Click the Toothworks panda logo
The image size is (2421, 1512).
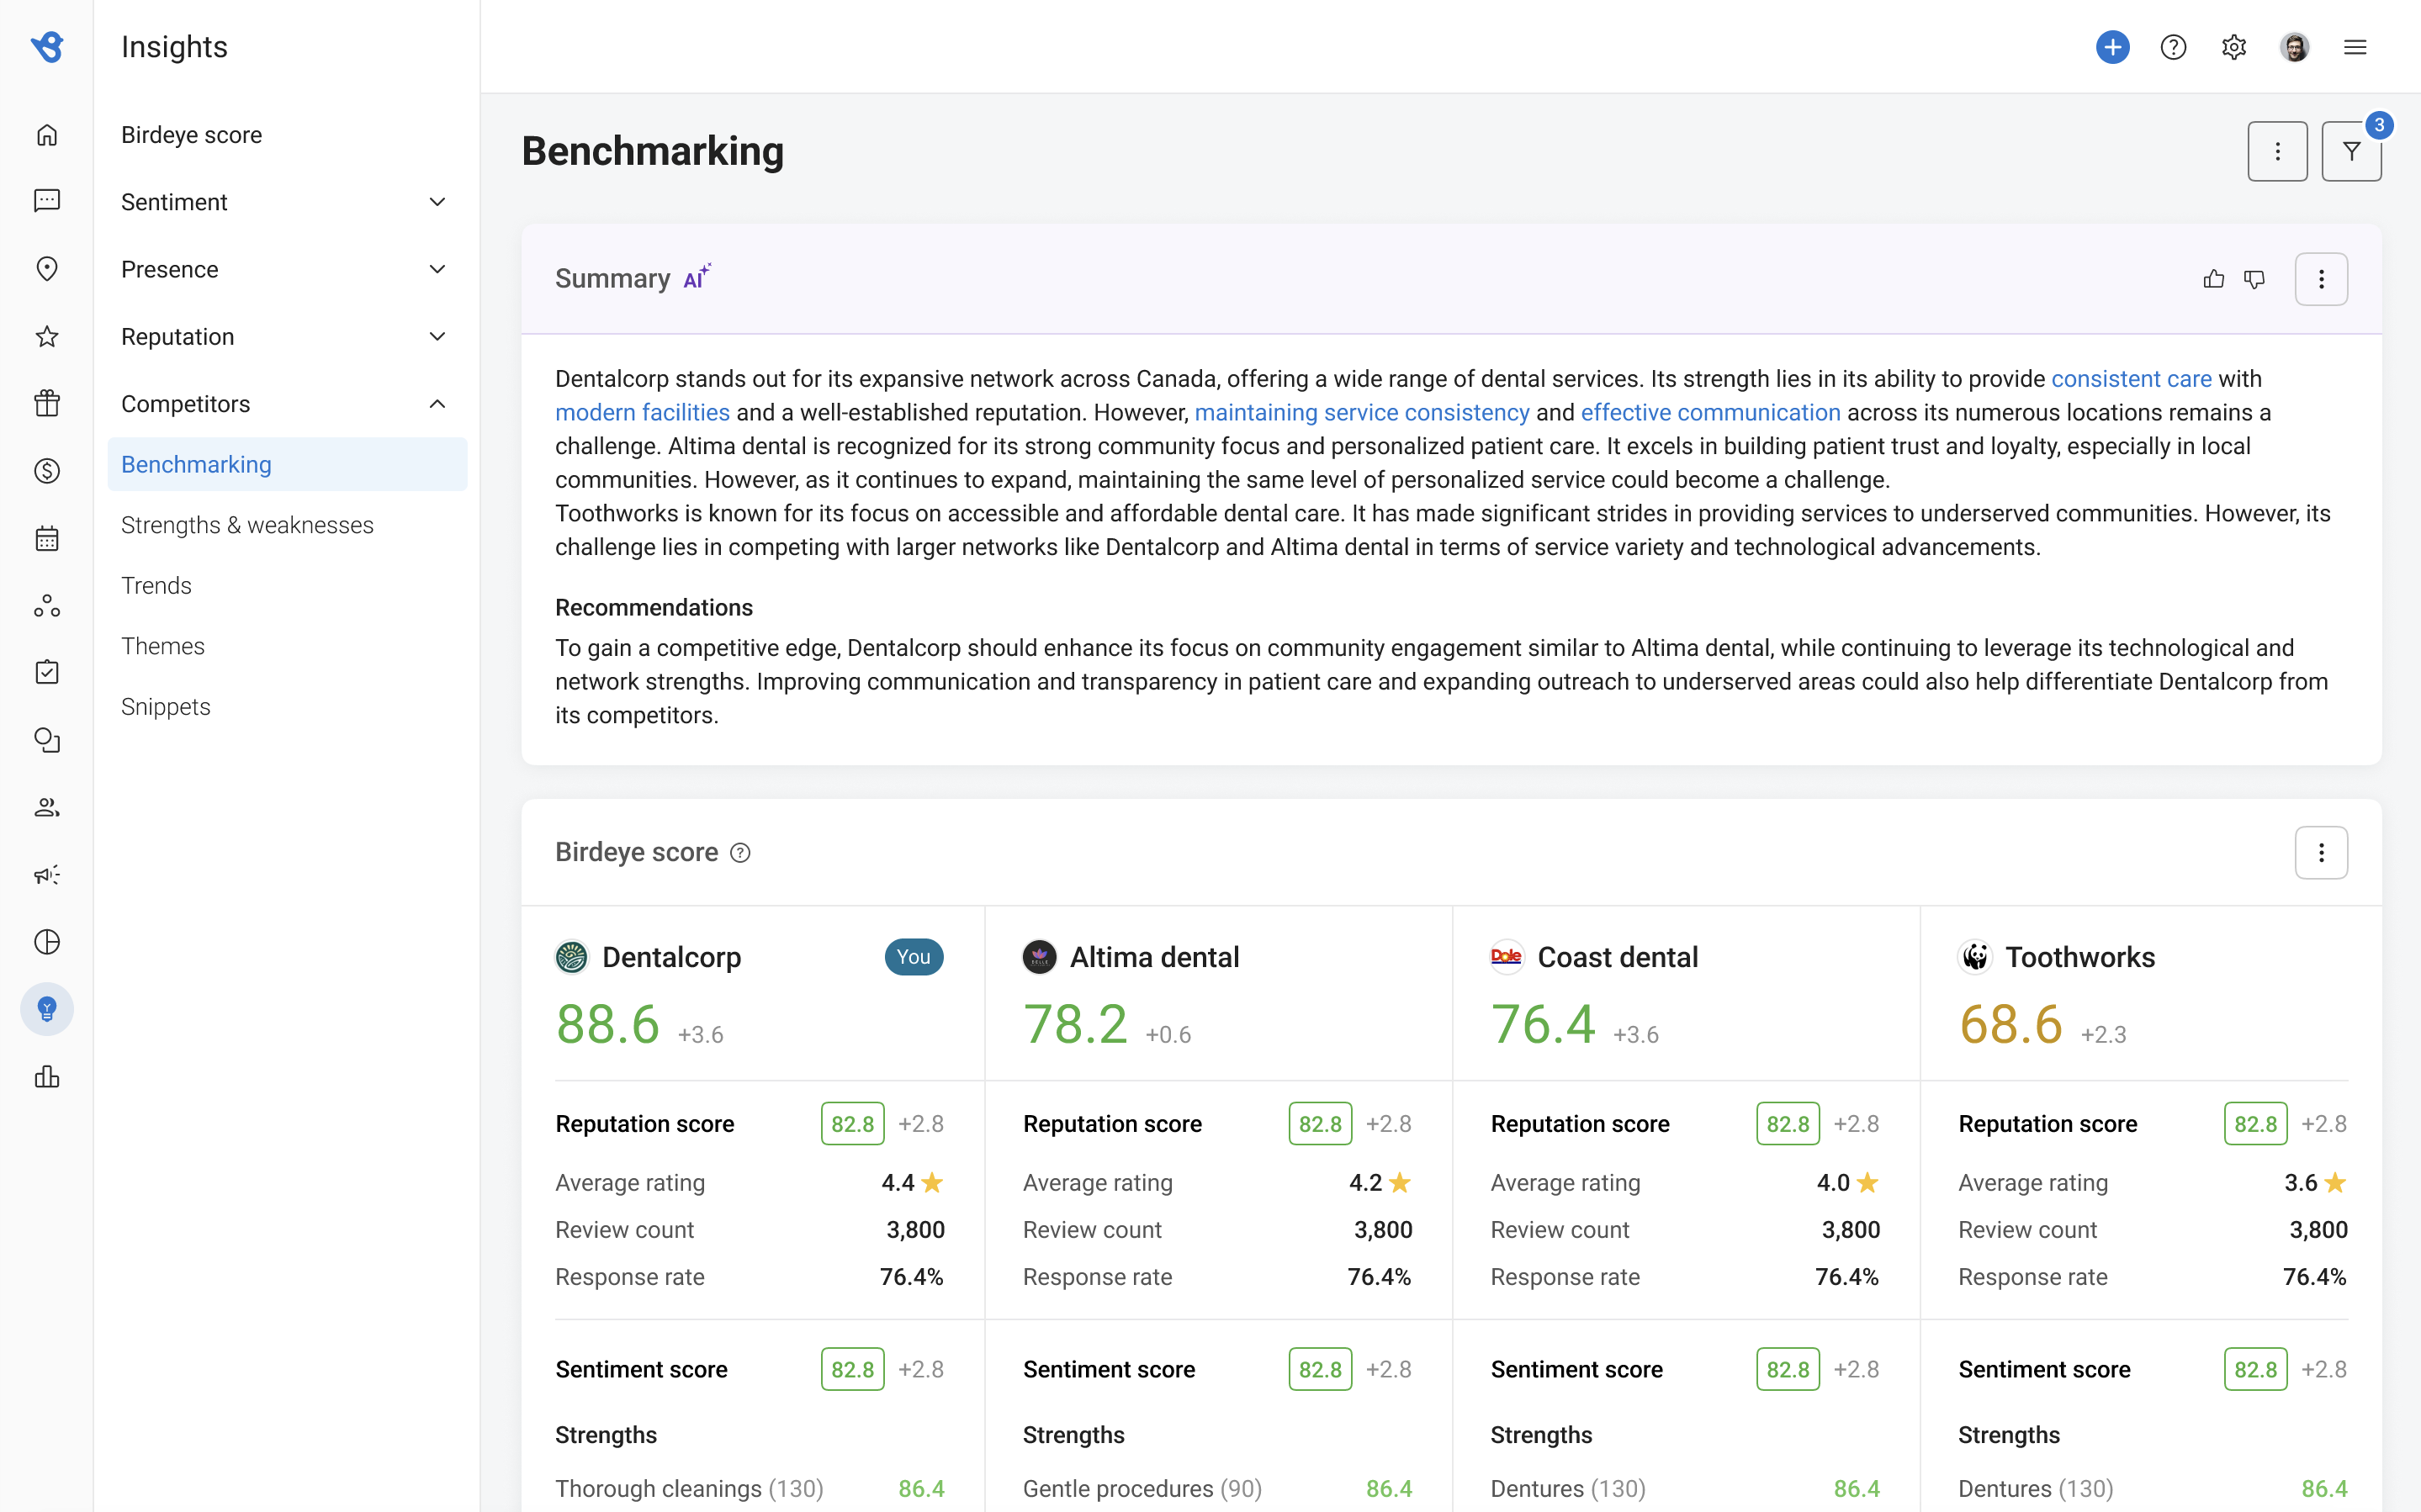tap(1975, 957)
